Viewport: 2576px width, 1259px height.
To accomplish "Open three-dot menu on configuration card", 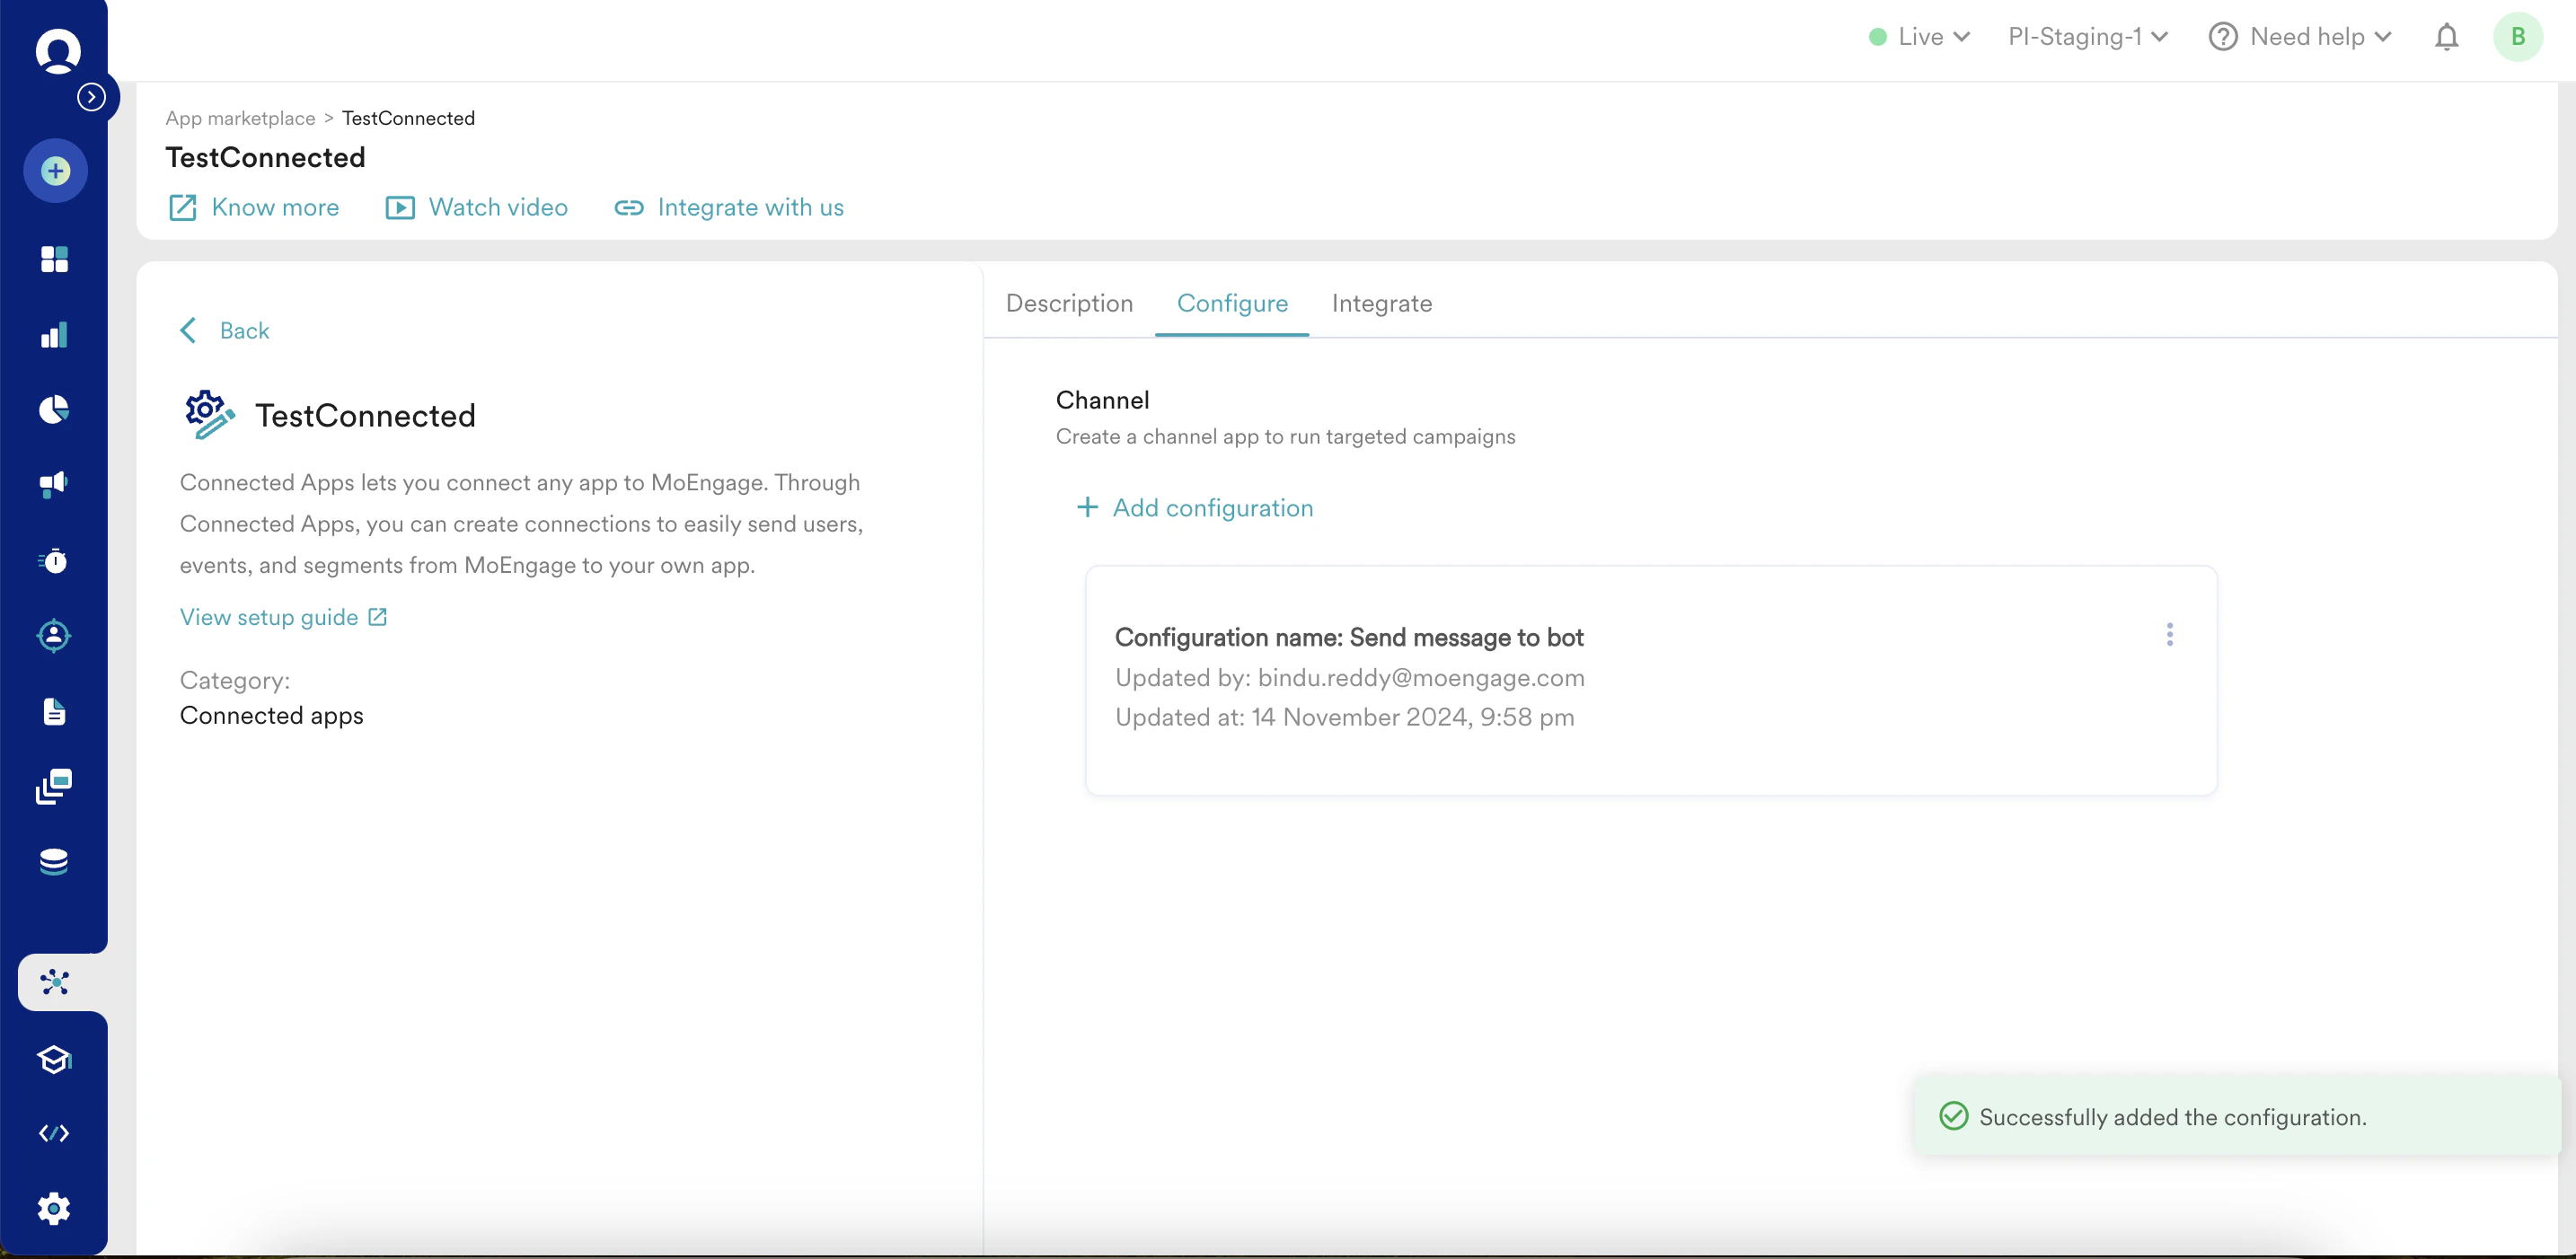I will pos(2169,635).
